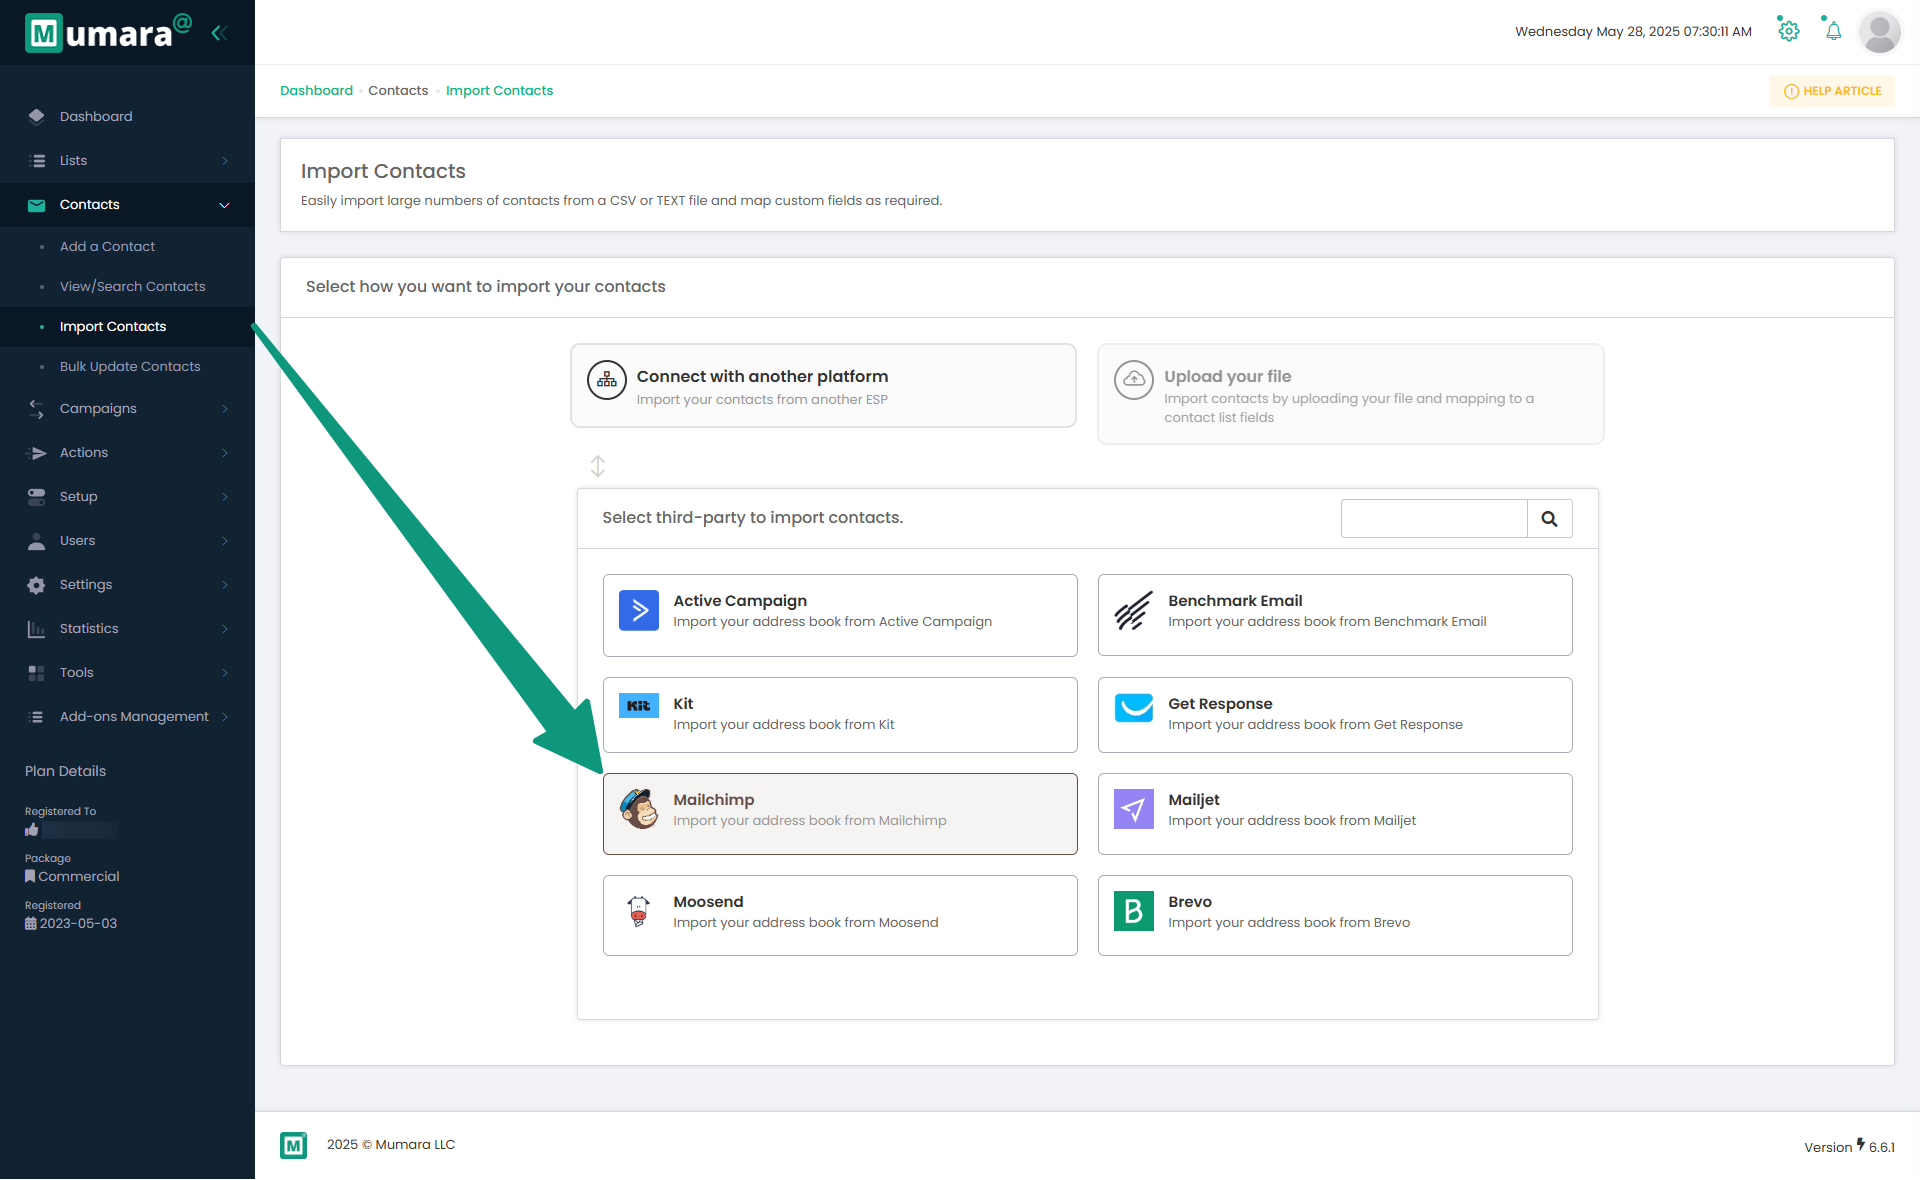Expand the Settings menu chevron
This screenshot has width=1920, height=1180.
225,585
